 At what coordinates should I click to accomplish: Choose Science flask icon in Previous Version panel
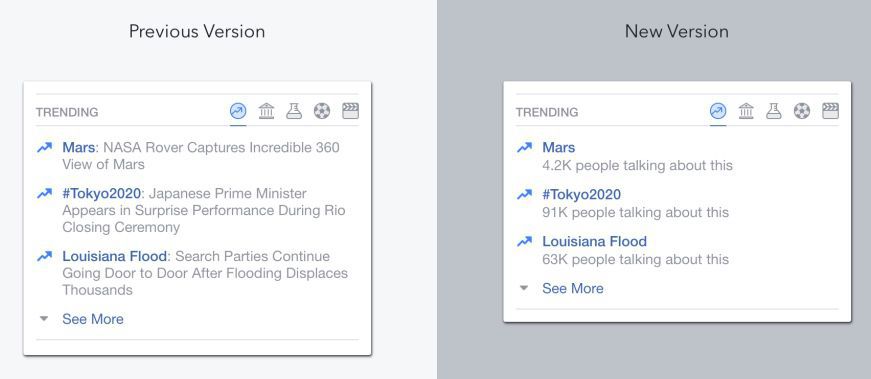click(x=294, y=111)
